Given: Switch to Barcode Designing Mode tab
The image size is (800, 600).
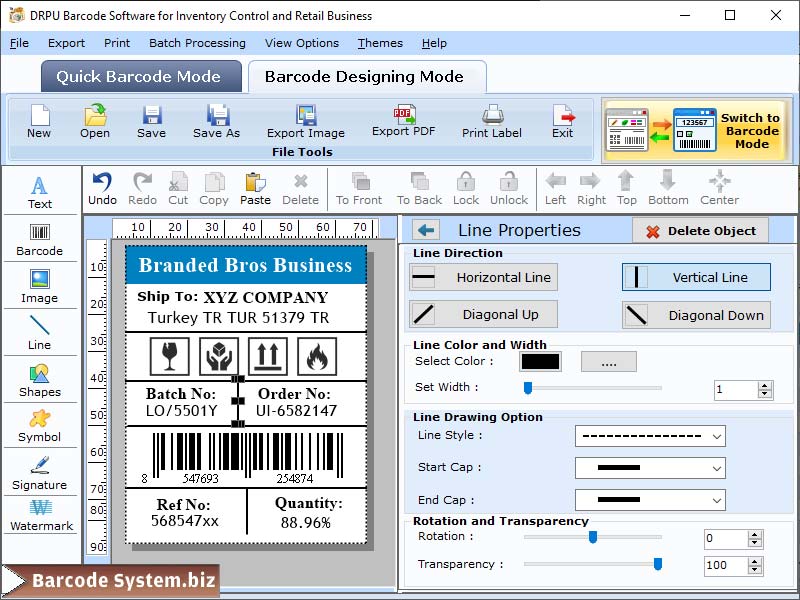Looking at the screenshot, I should click(x=367, y=77).
